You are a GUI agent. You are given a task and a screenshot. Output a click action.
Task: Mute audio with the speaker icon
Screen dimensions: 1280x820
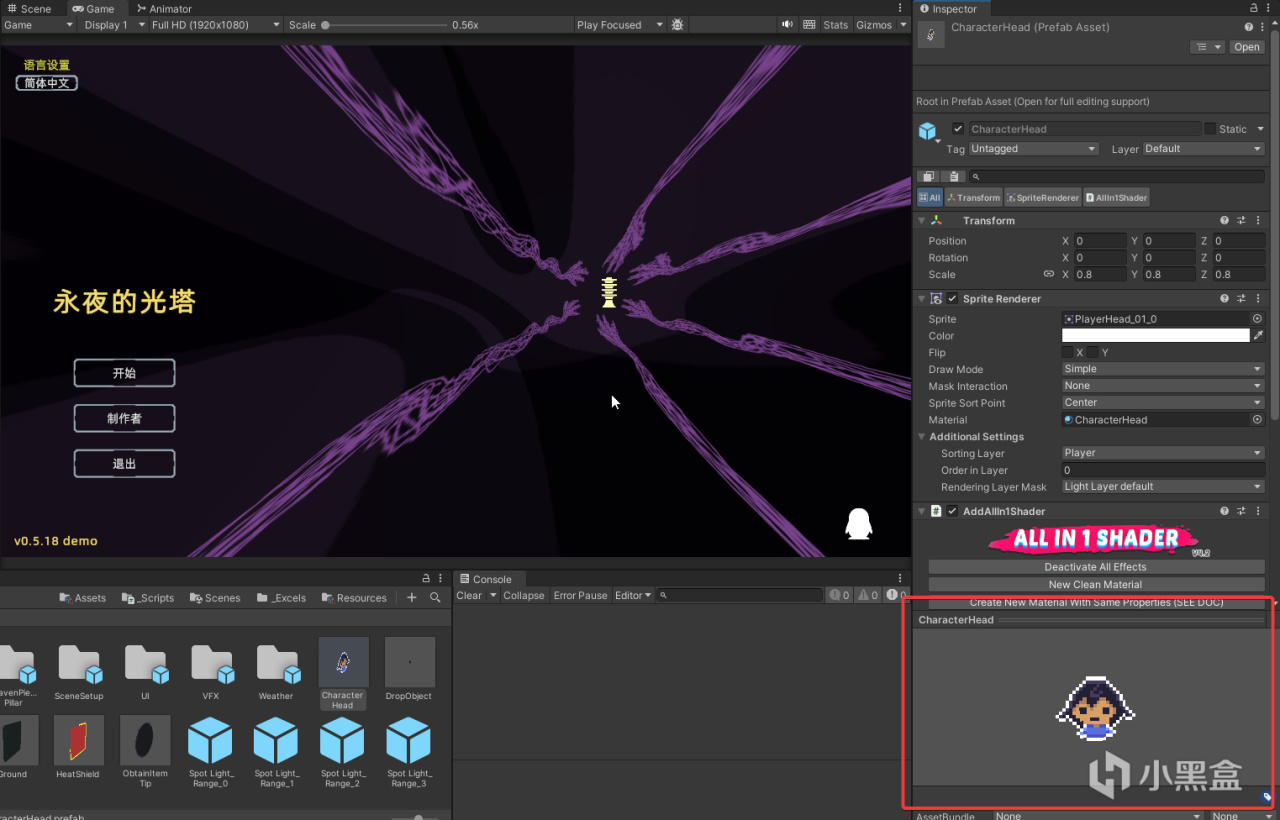click(x=787, y=25)
